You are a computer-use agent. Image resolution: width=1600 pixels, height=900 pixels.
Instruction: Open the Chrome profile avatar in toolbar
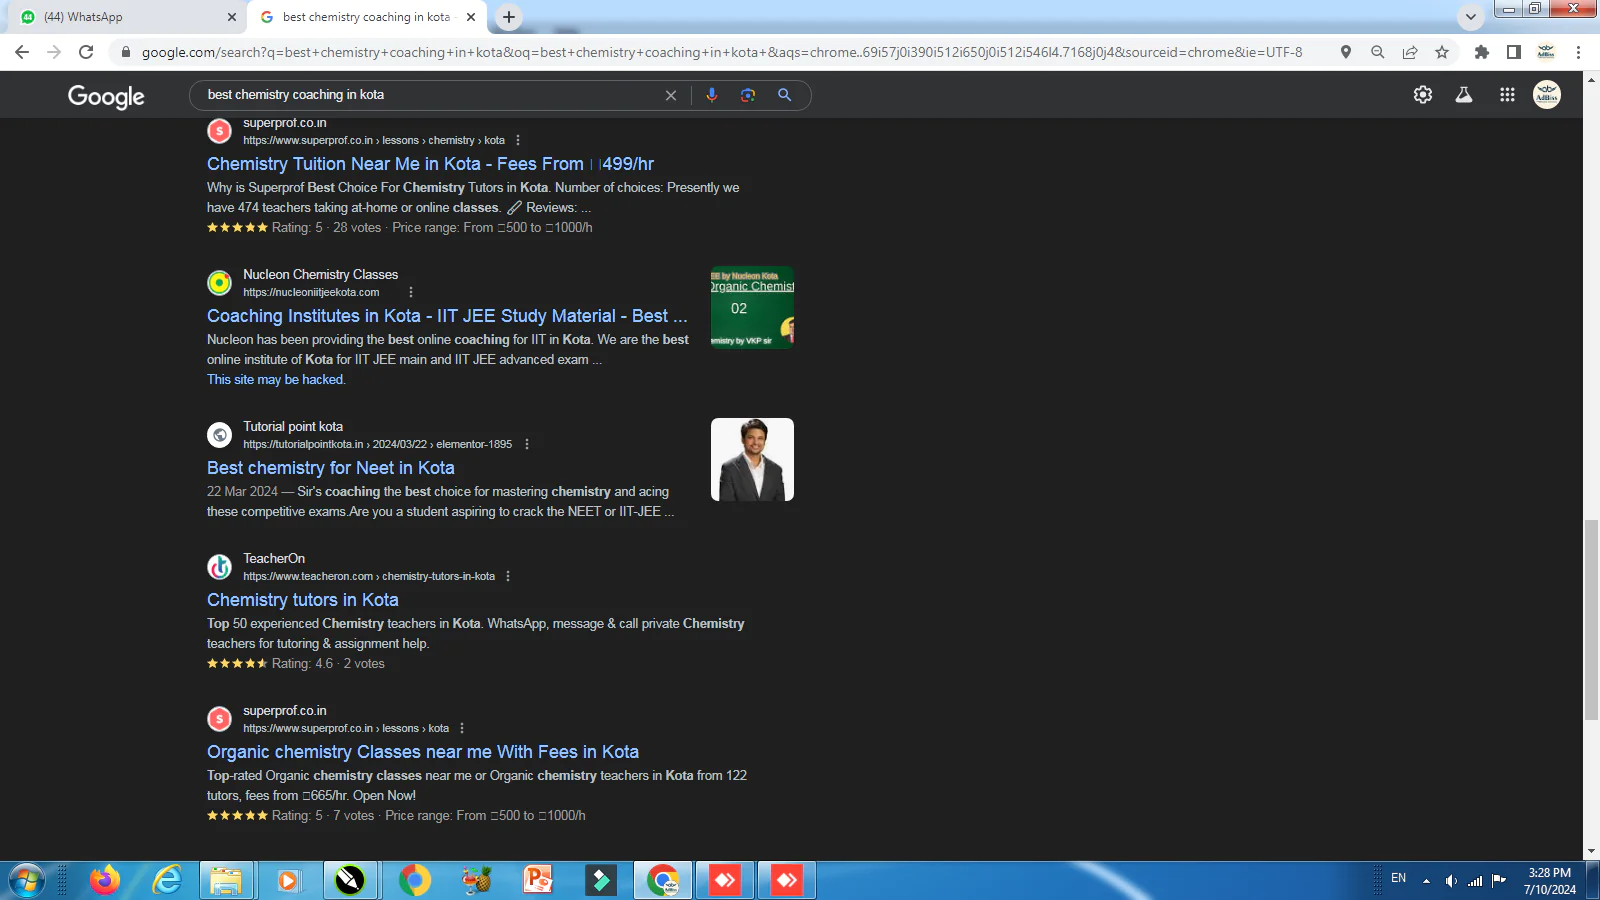1546,52
